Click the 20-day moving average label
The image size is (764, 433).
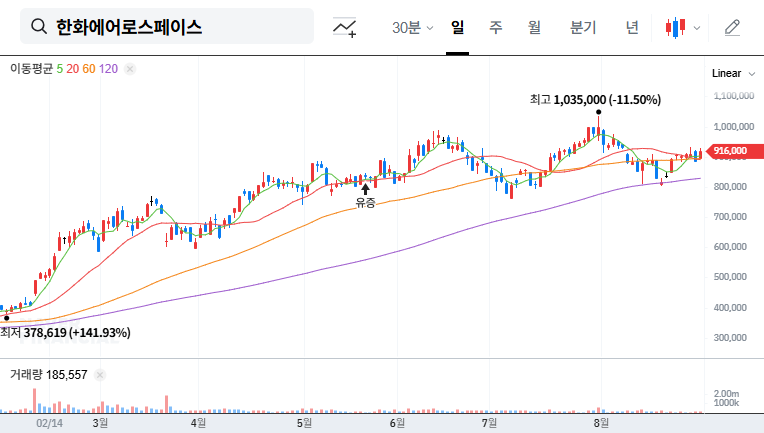click(x=73, y=69)
